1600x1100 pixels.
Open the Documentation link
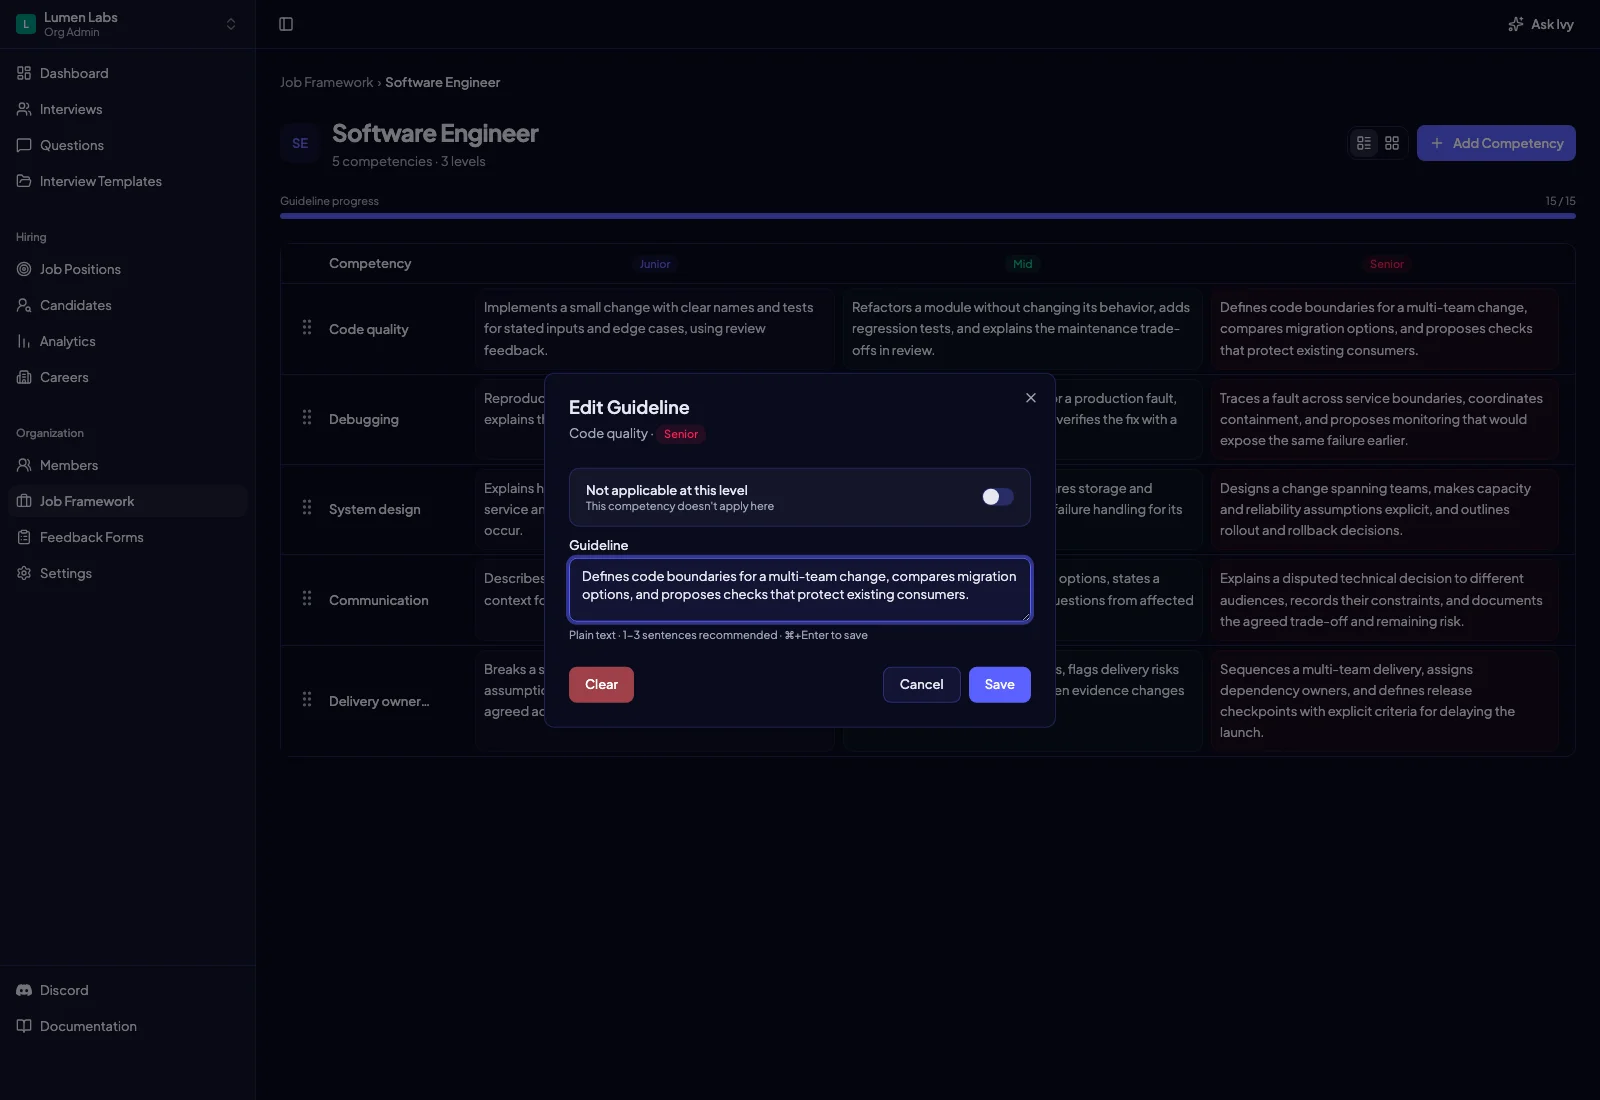128,1026
